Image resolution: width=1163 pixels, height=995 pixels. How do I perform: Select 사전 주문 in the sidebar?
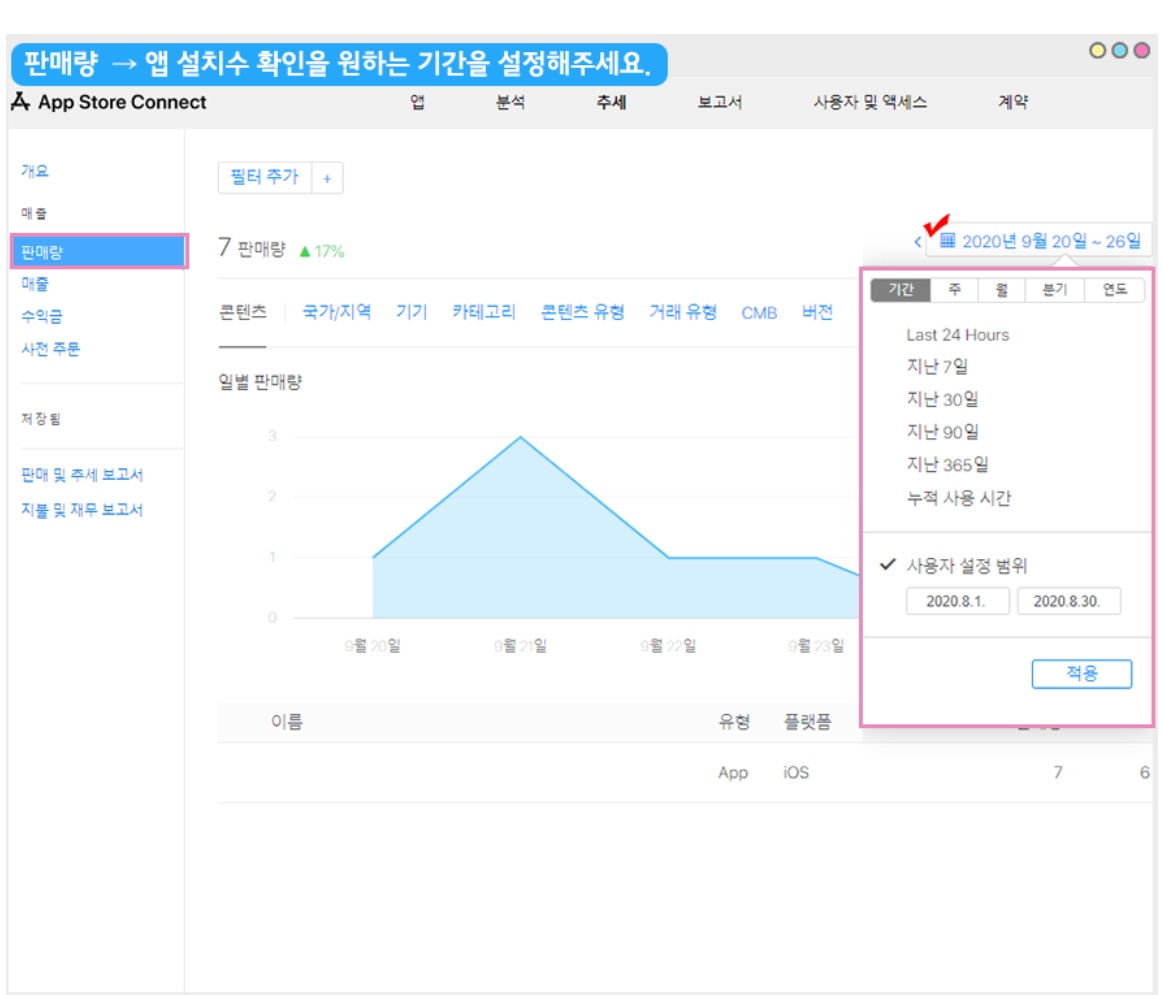coord(50,349)
